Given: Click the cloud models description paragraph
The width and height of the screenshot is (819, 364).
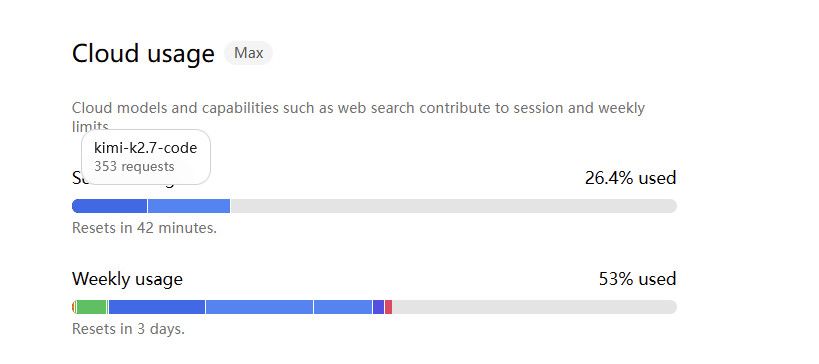Looking at the screenshot, I should coord(358,117).
